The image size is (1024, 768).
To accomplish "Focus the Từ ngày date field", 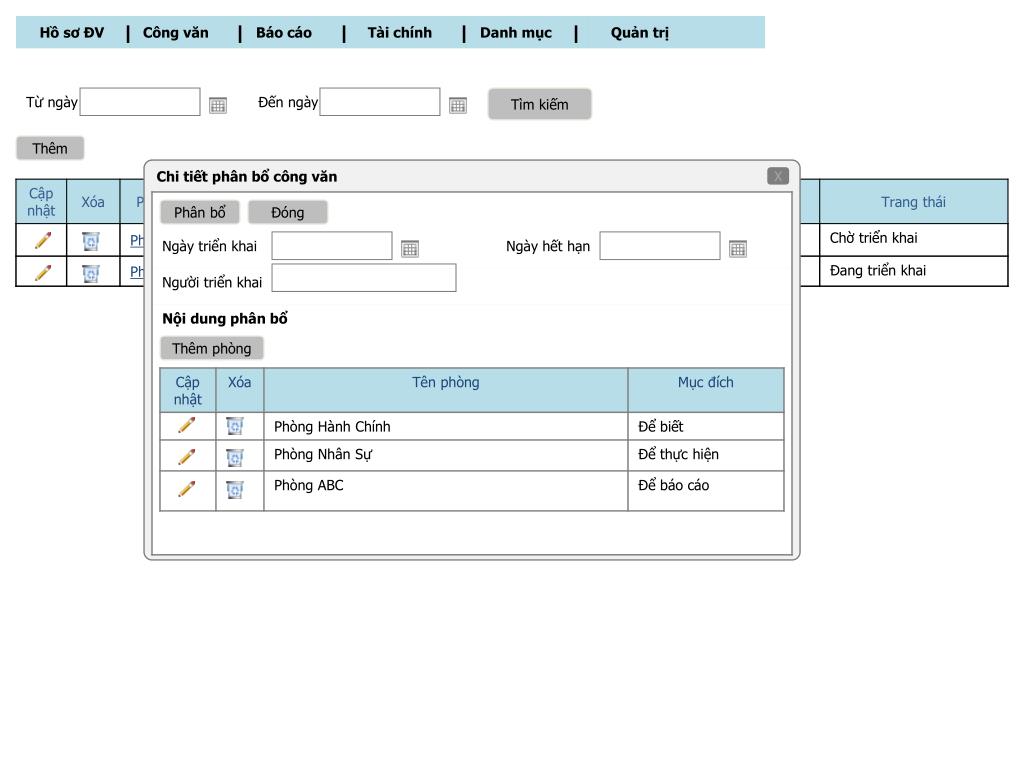I will (x=140, y=102).
